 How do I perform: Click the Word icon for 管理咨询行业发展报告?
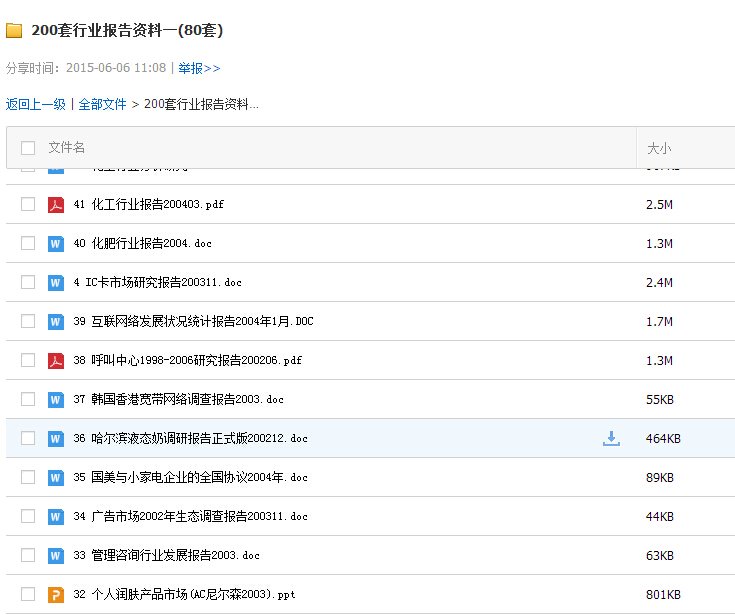coord(56,555)
